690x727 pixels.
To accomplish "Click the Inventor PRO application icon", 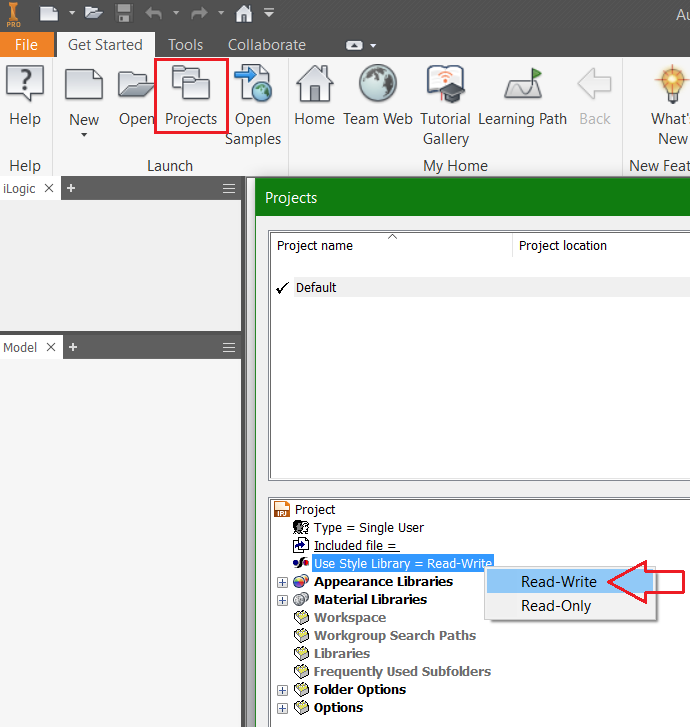I will pyautogui.click(x=13, y=14).
